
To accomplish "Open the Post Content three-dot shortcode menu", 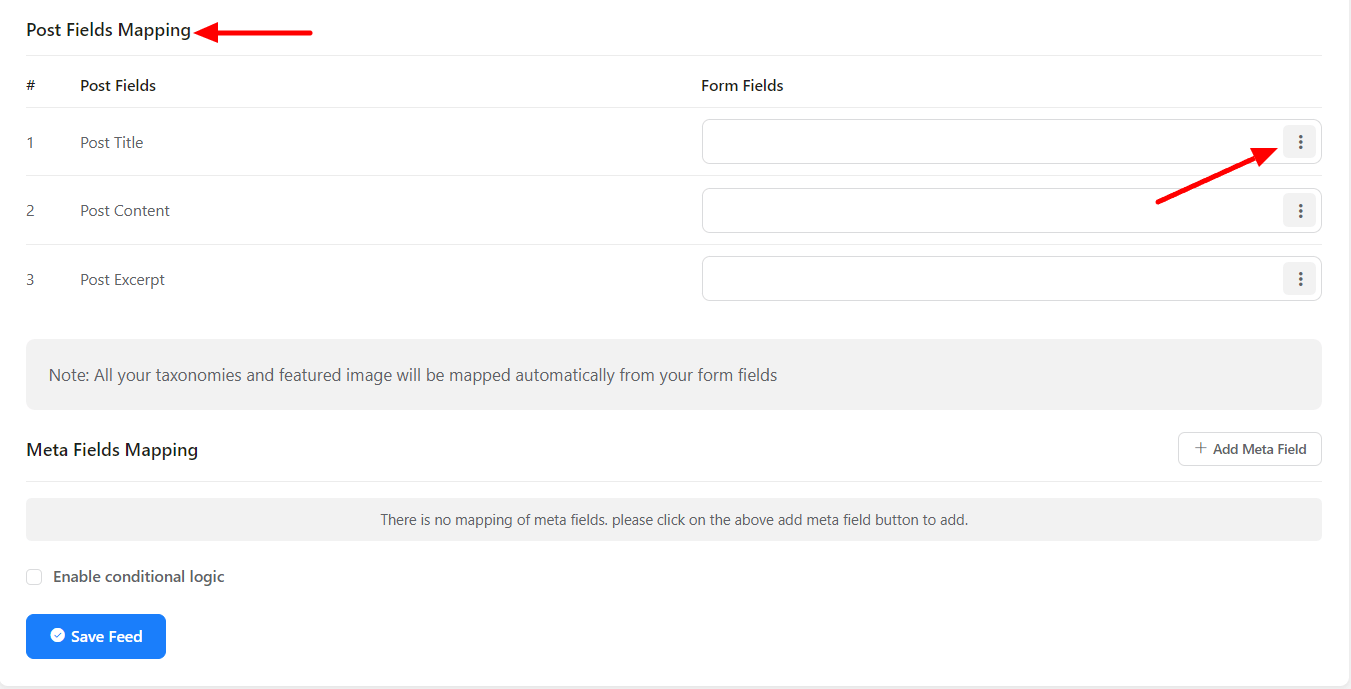I will (x=1299, y=211).
